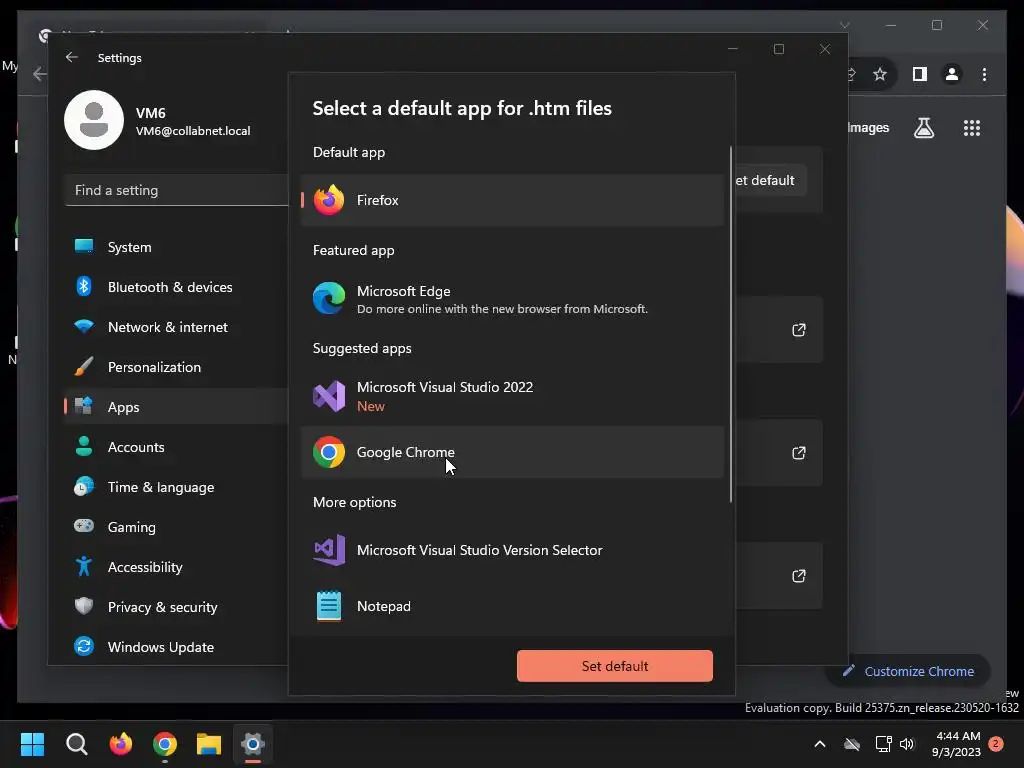Open System settings category

coord(176,247)
